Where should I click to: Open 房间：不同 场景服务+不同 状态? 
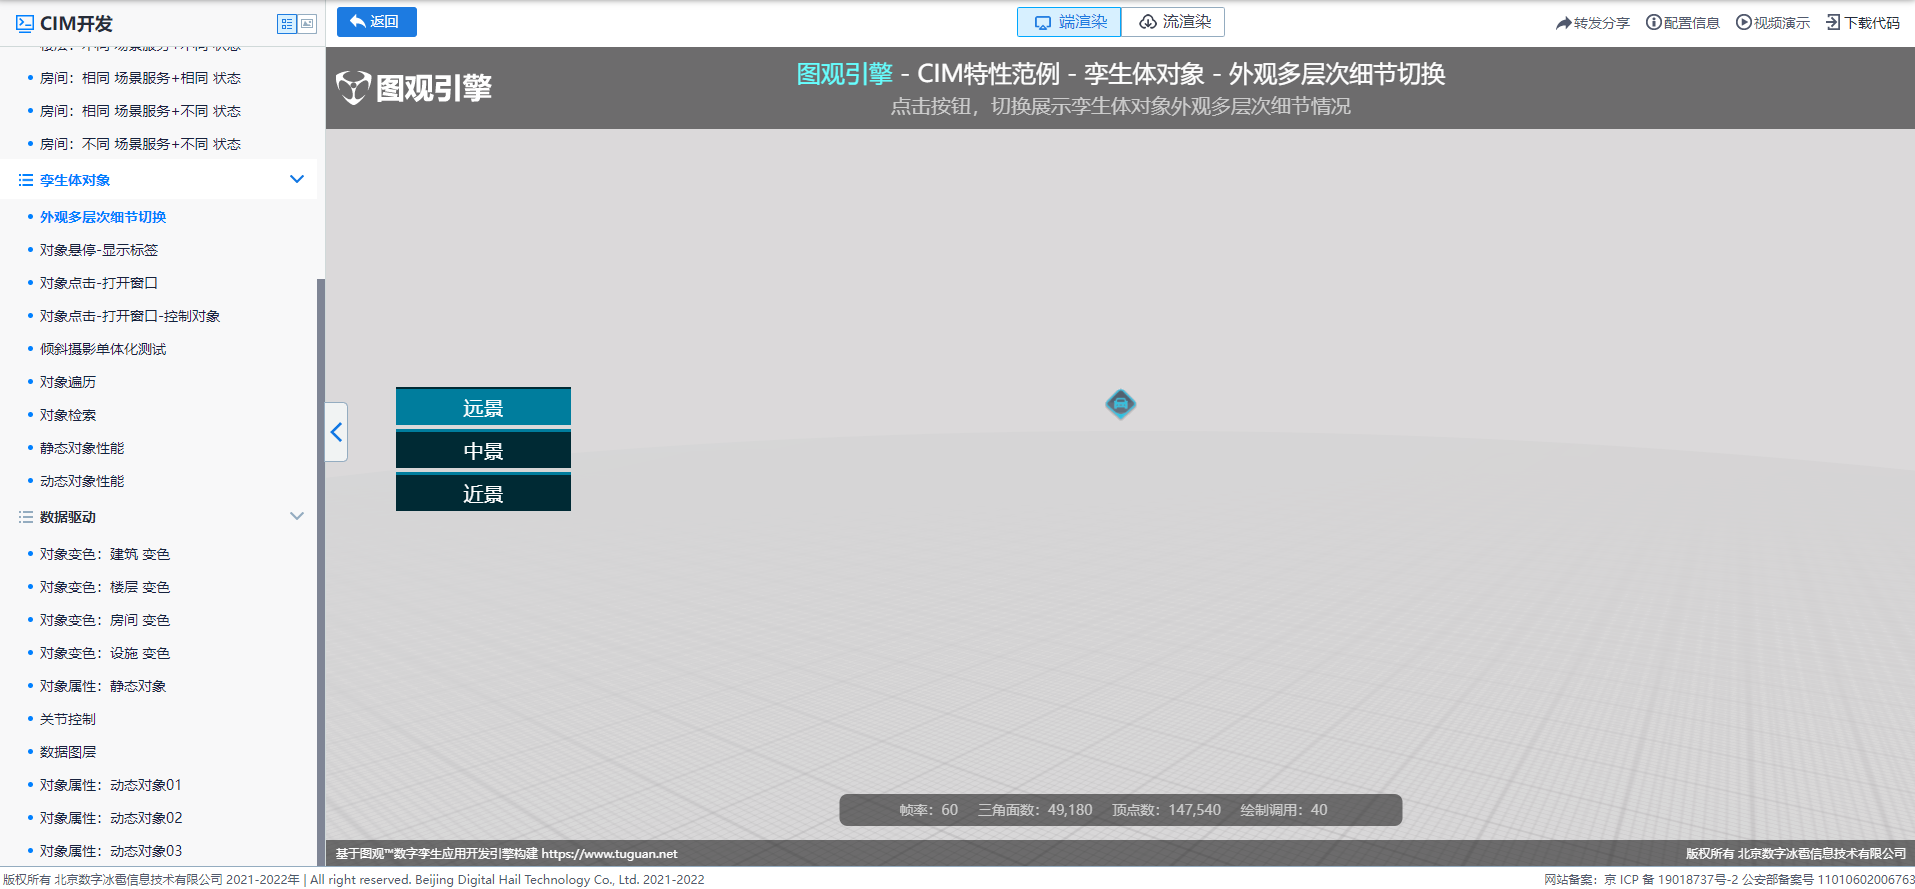pyautogui.click(x=140, y=144)
